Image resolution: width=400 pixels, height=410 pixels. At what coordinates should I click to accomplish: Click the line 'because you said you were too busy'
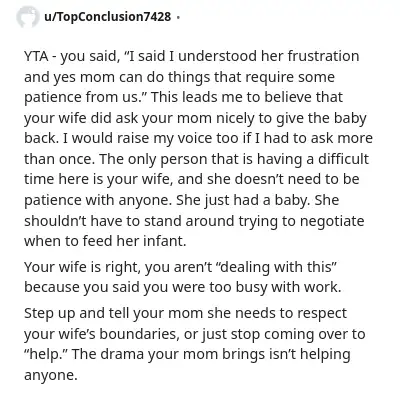pyautogui.click(x=183, y=287)
